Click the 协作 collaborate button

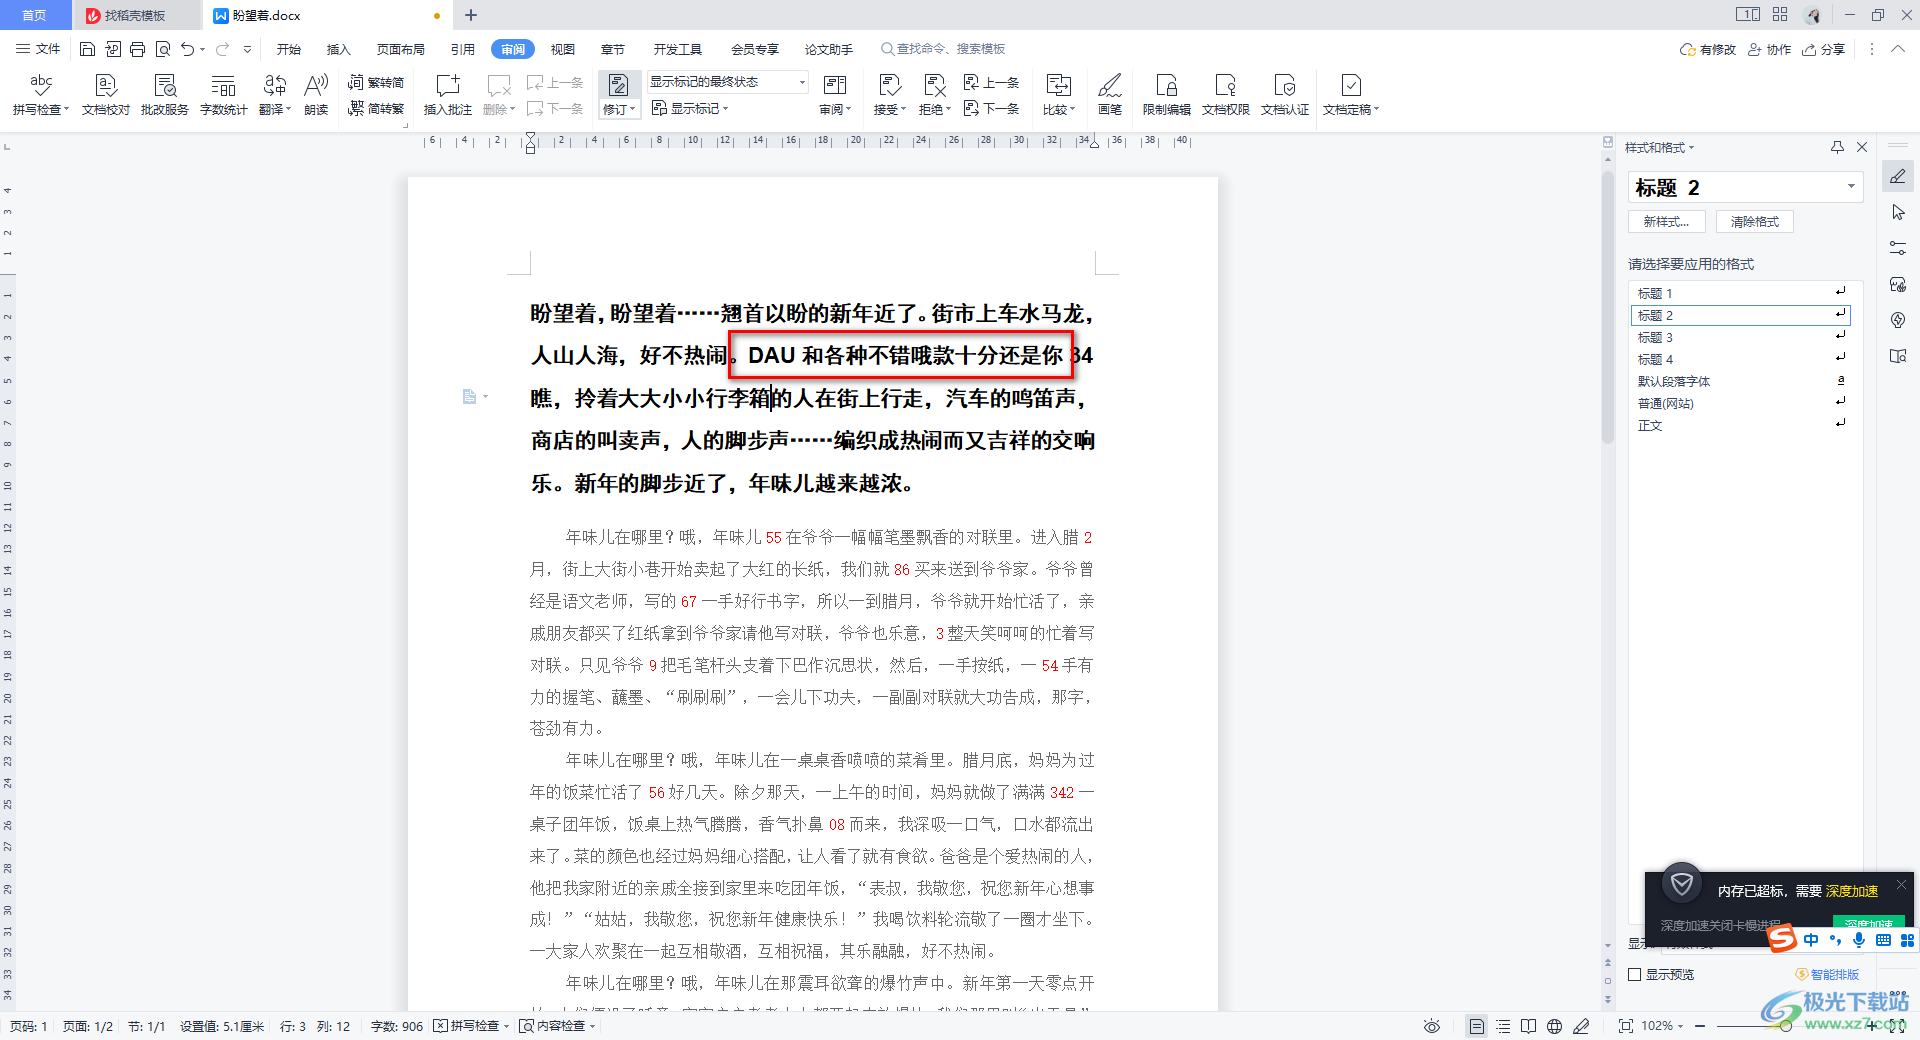coord(1769,49)
